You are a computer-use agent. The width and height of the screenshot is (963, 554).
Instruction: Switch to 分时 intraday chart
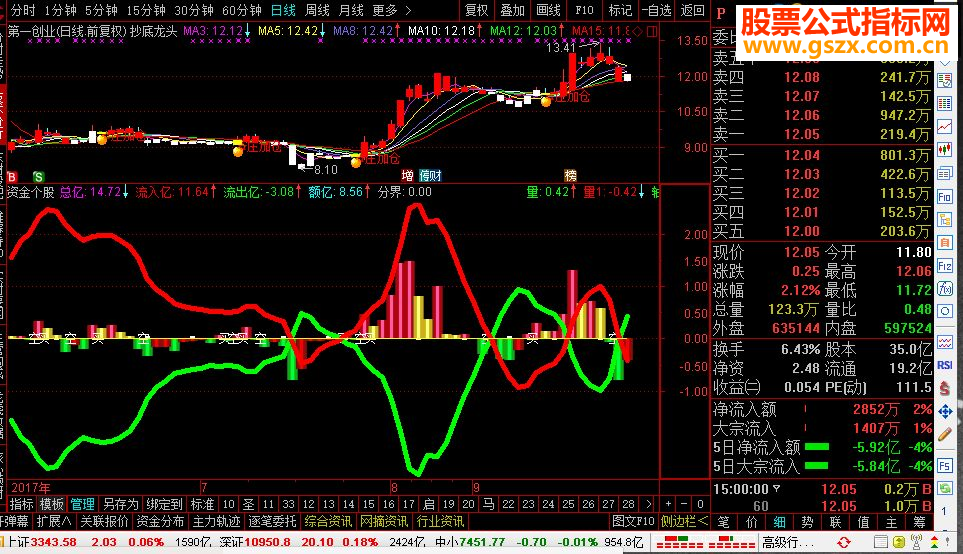point(23,10)
